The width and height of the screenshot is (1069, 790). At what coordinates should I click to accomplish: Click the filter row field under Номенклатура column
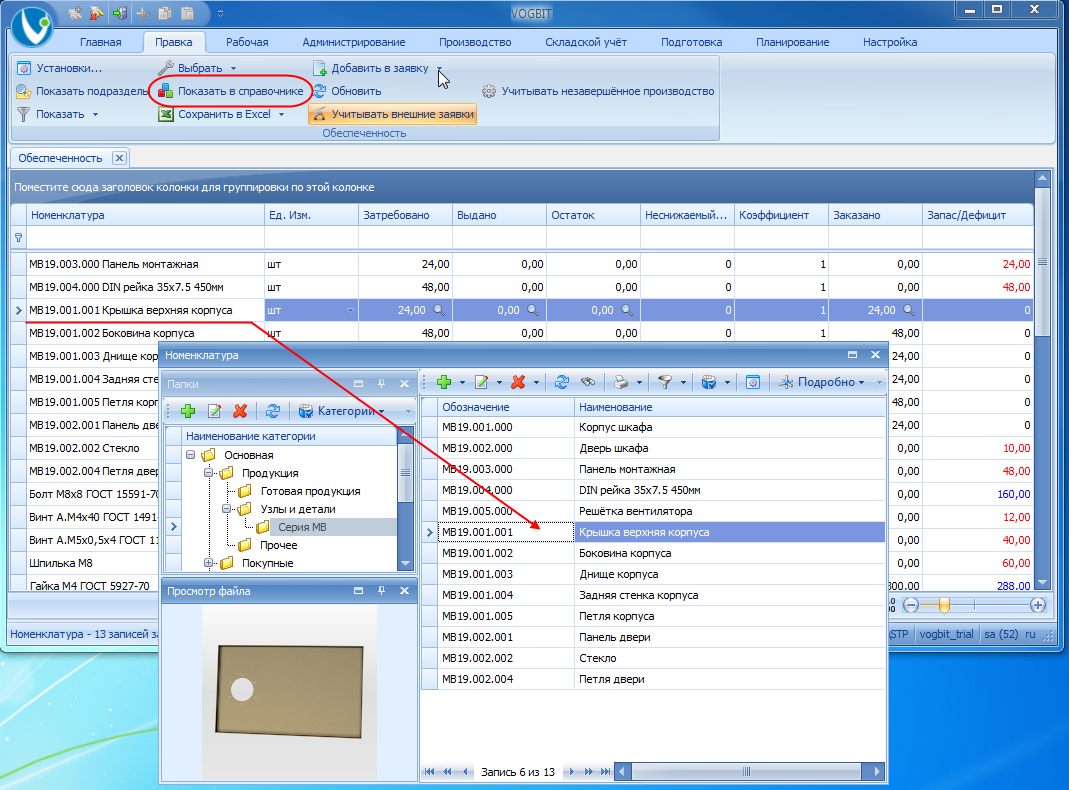point(145,238)
